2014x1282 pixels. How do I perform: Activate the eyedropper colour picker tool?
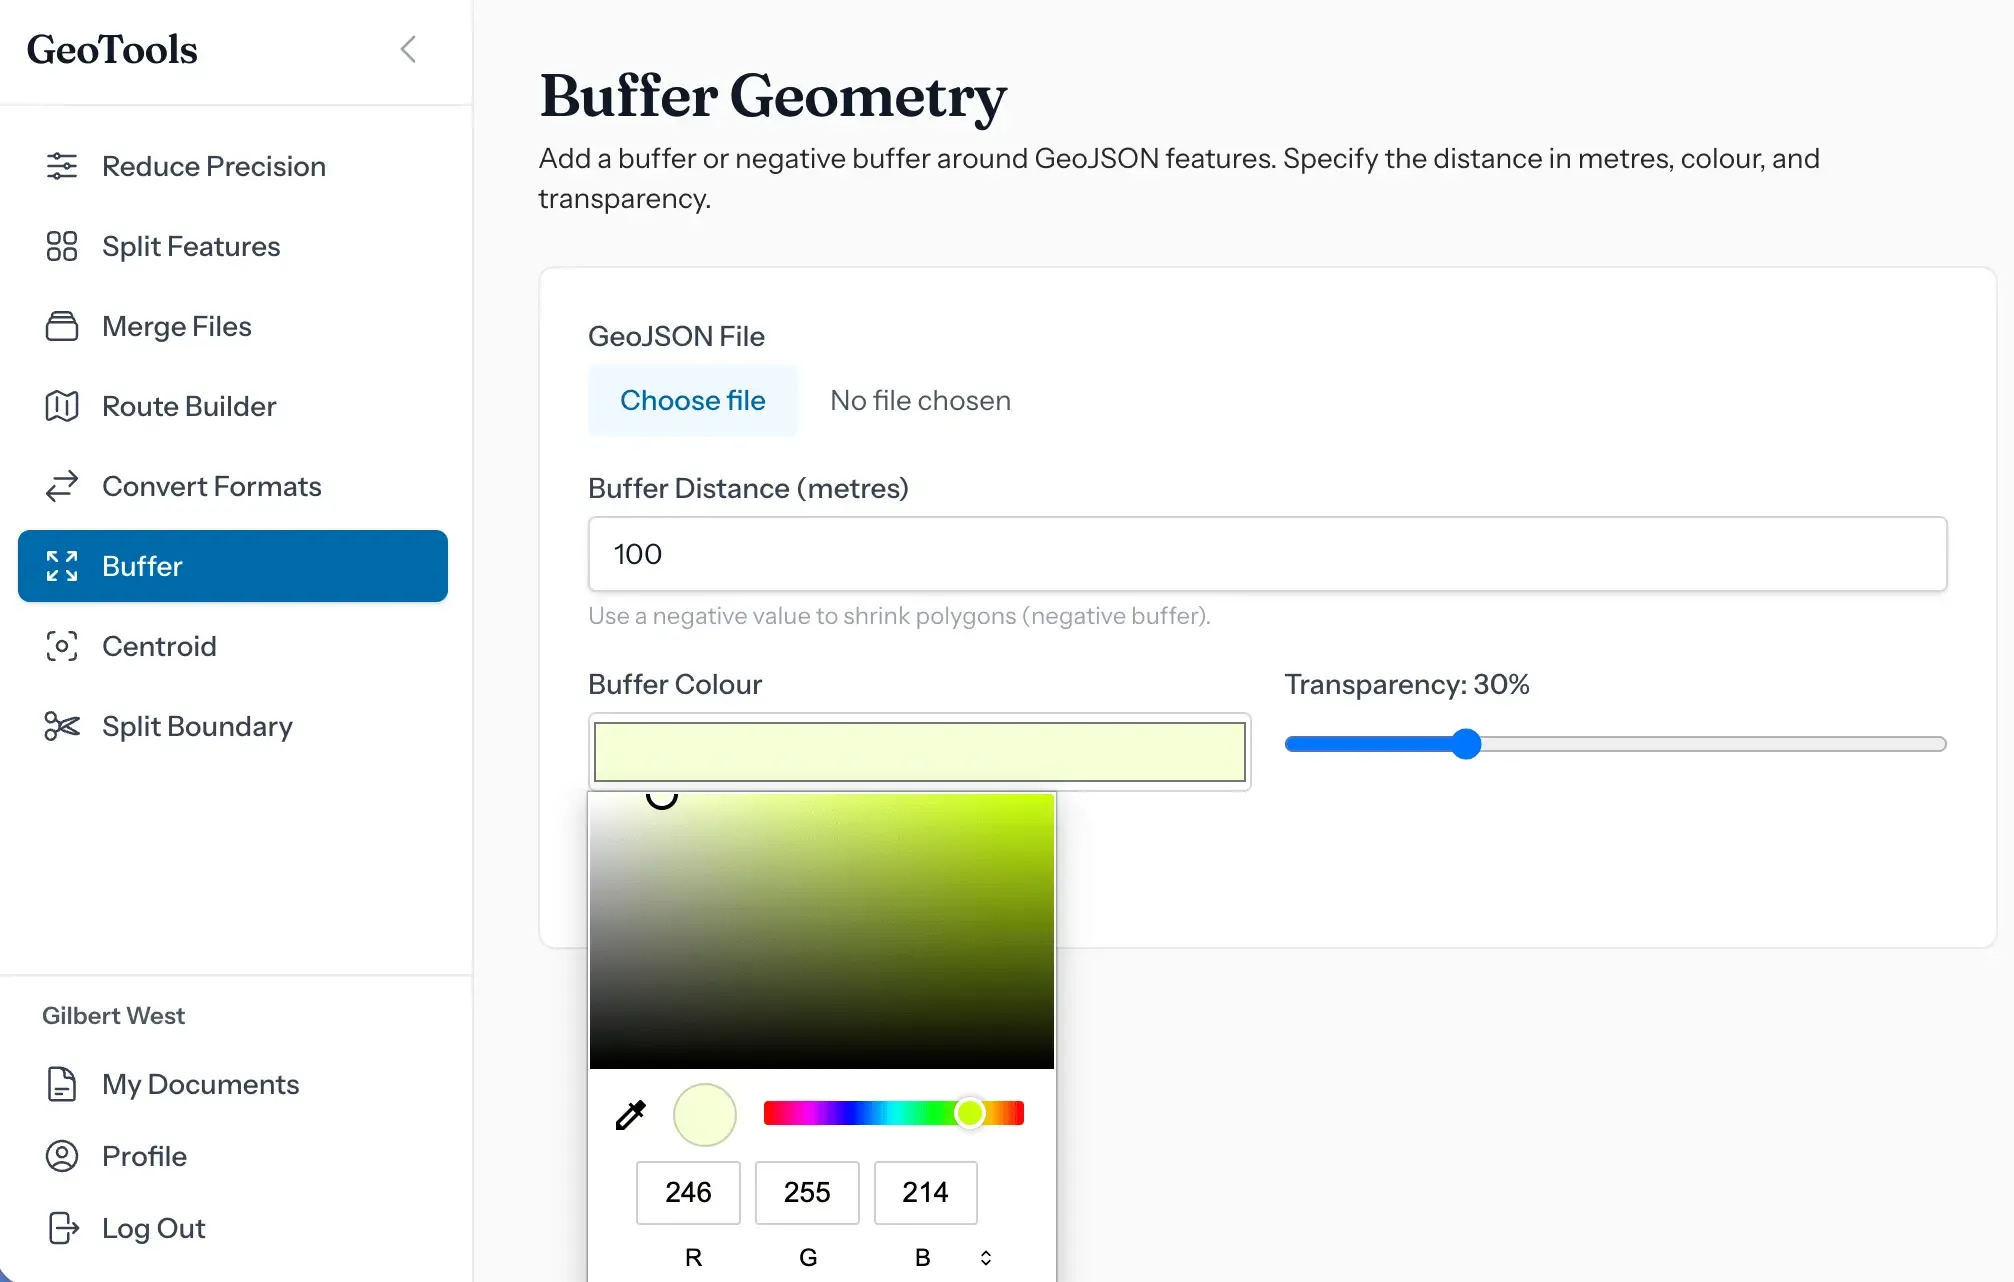coord(630,1114)
